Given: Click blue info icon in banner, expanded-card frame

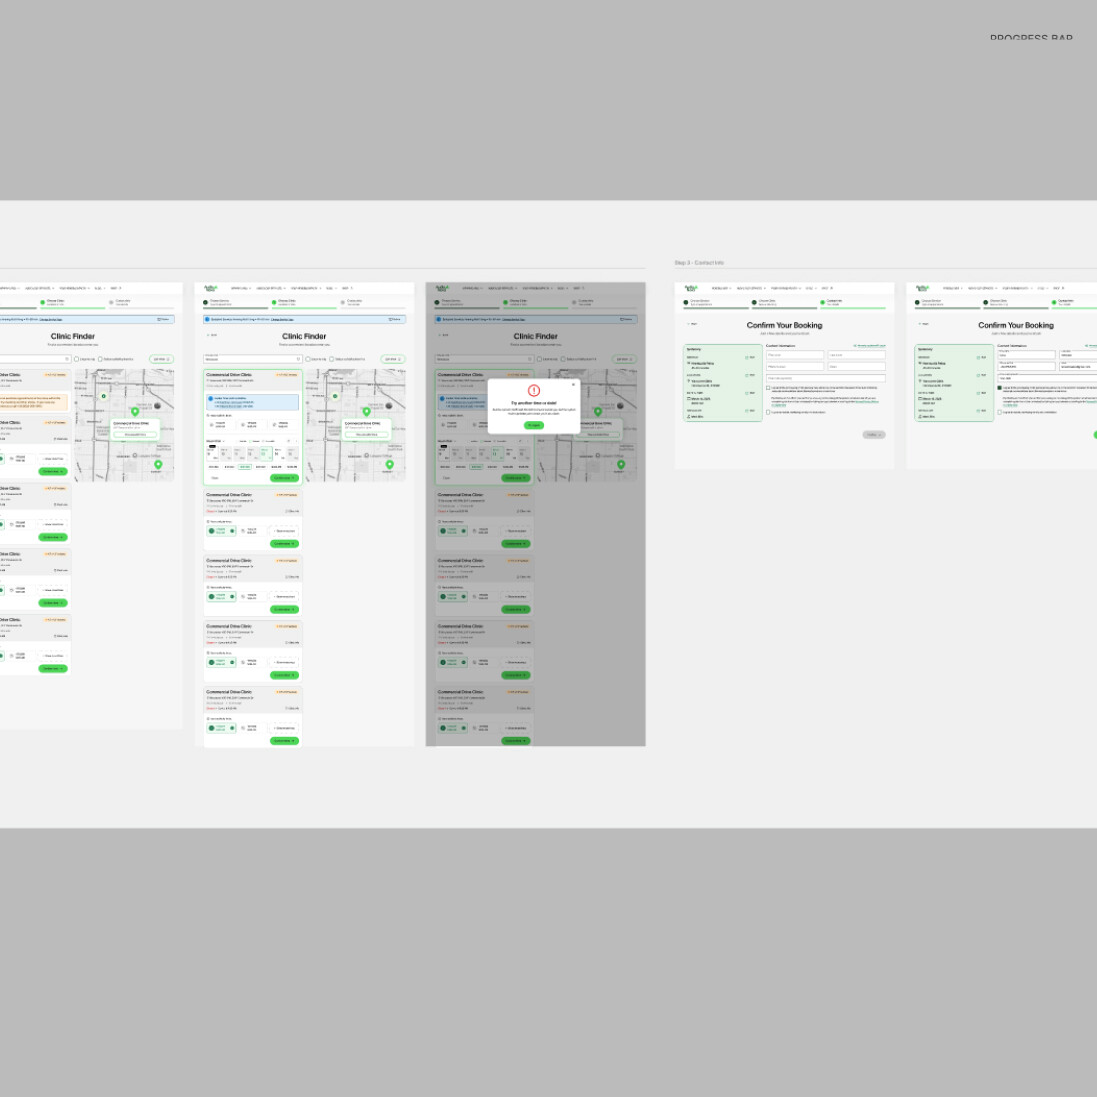Looking at the screenshot, I should [207, 319].
